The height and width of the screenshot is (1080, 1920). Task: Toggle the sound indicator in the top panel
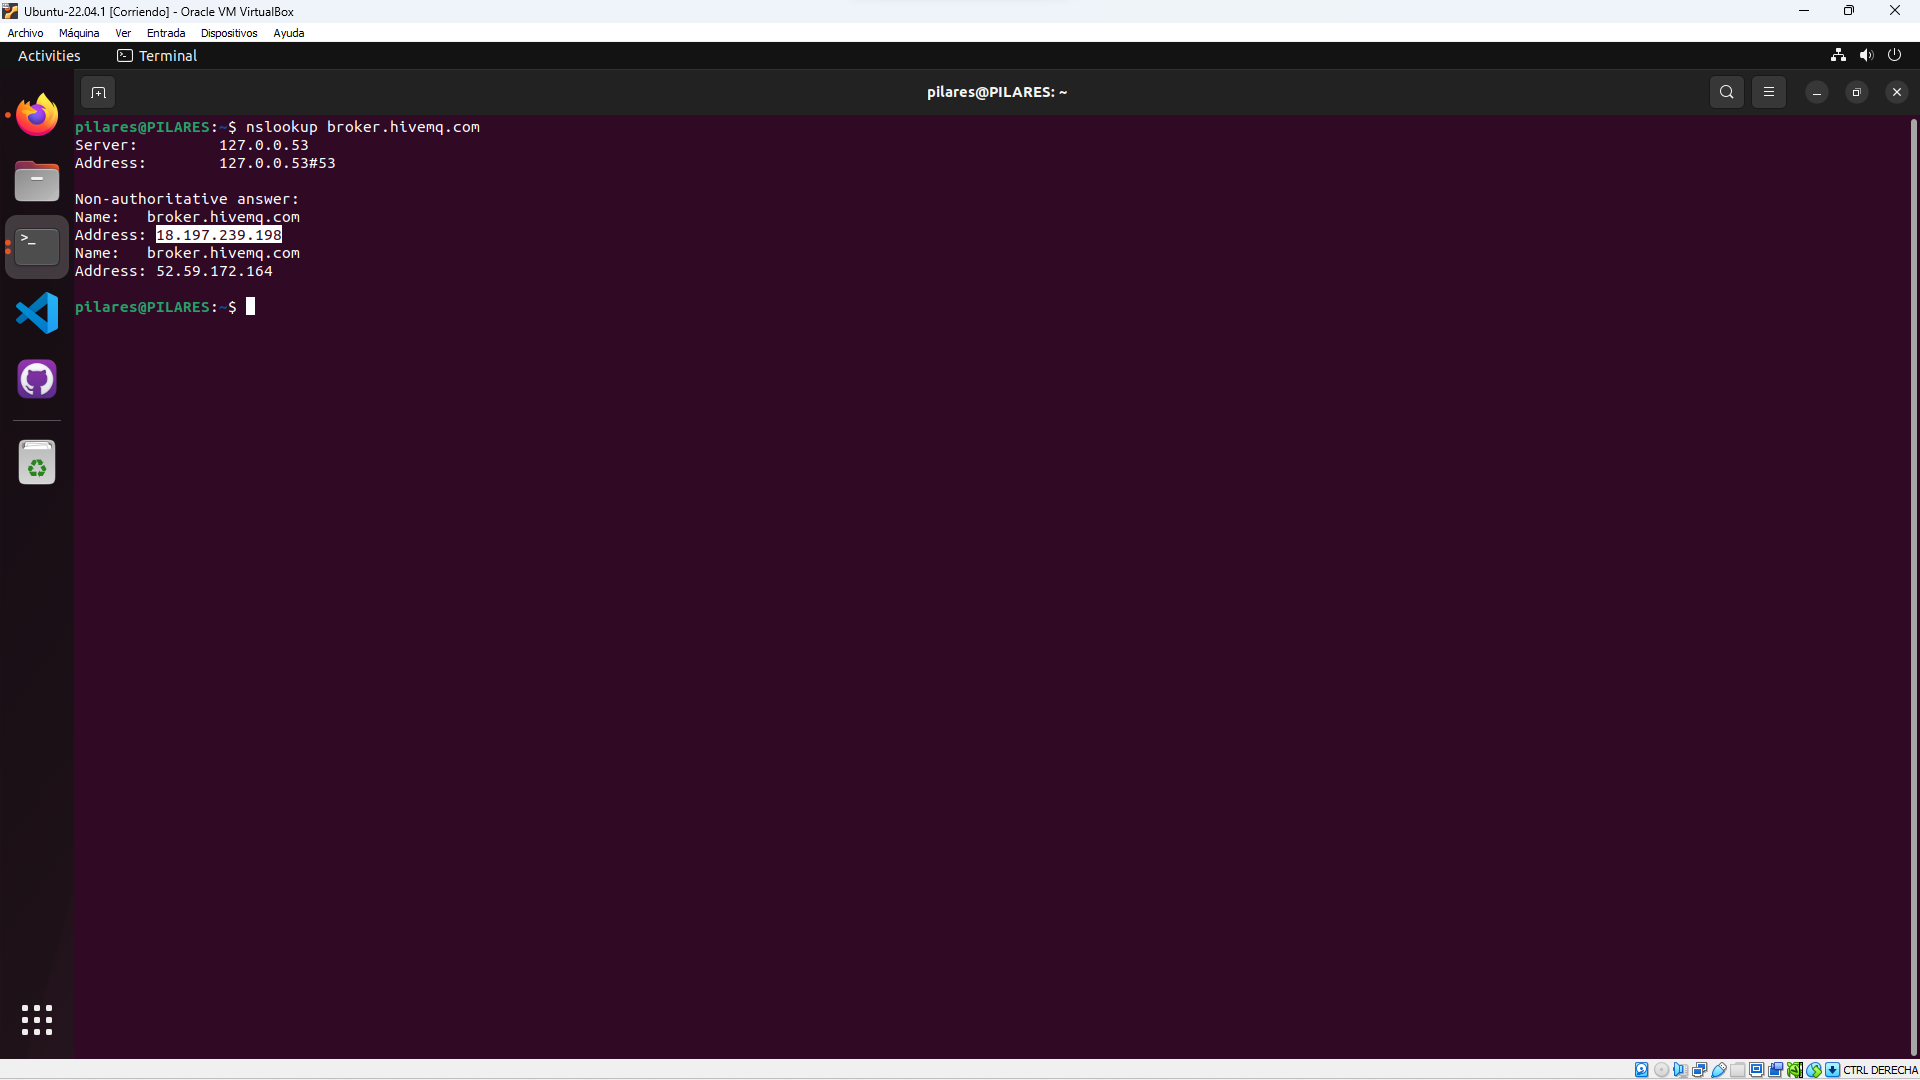point(1867,55)
